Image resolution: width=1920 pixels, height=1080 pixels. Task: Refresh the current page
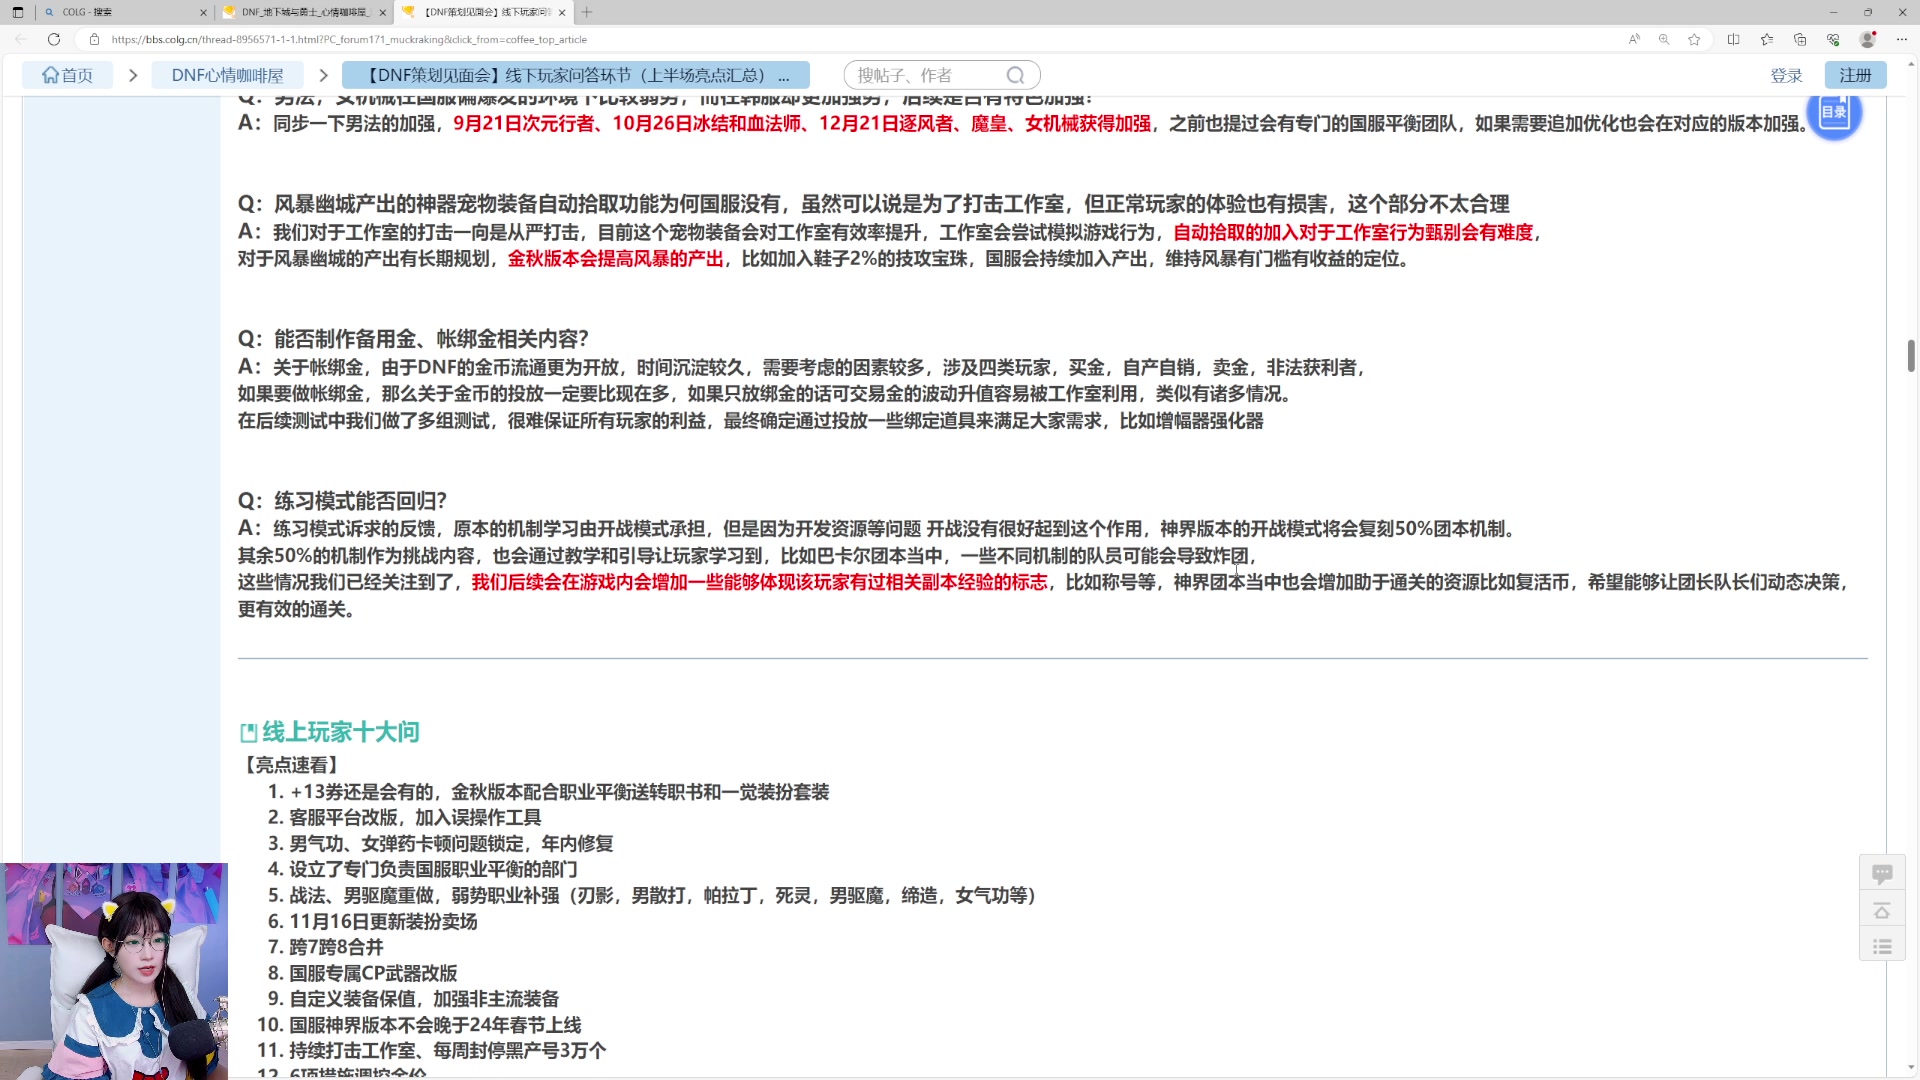click(54, 39)
